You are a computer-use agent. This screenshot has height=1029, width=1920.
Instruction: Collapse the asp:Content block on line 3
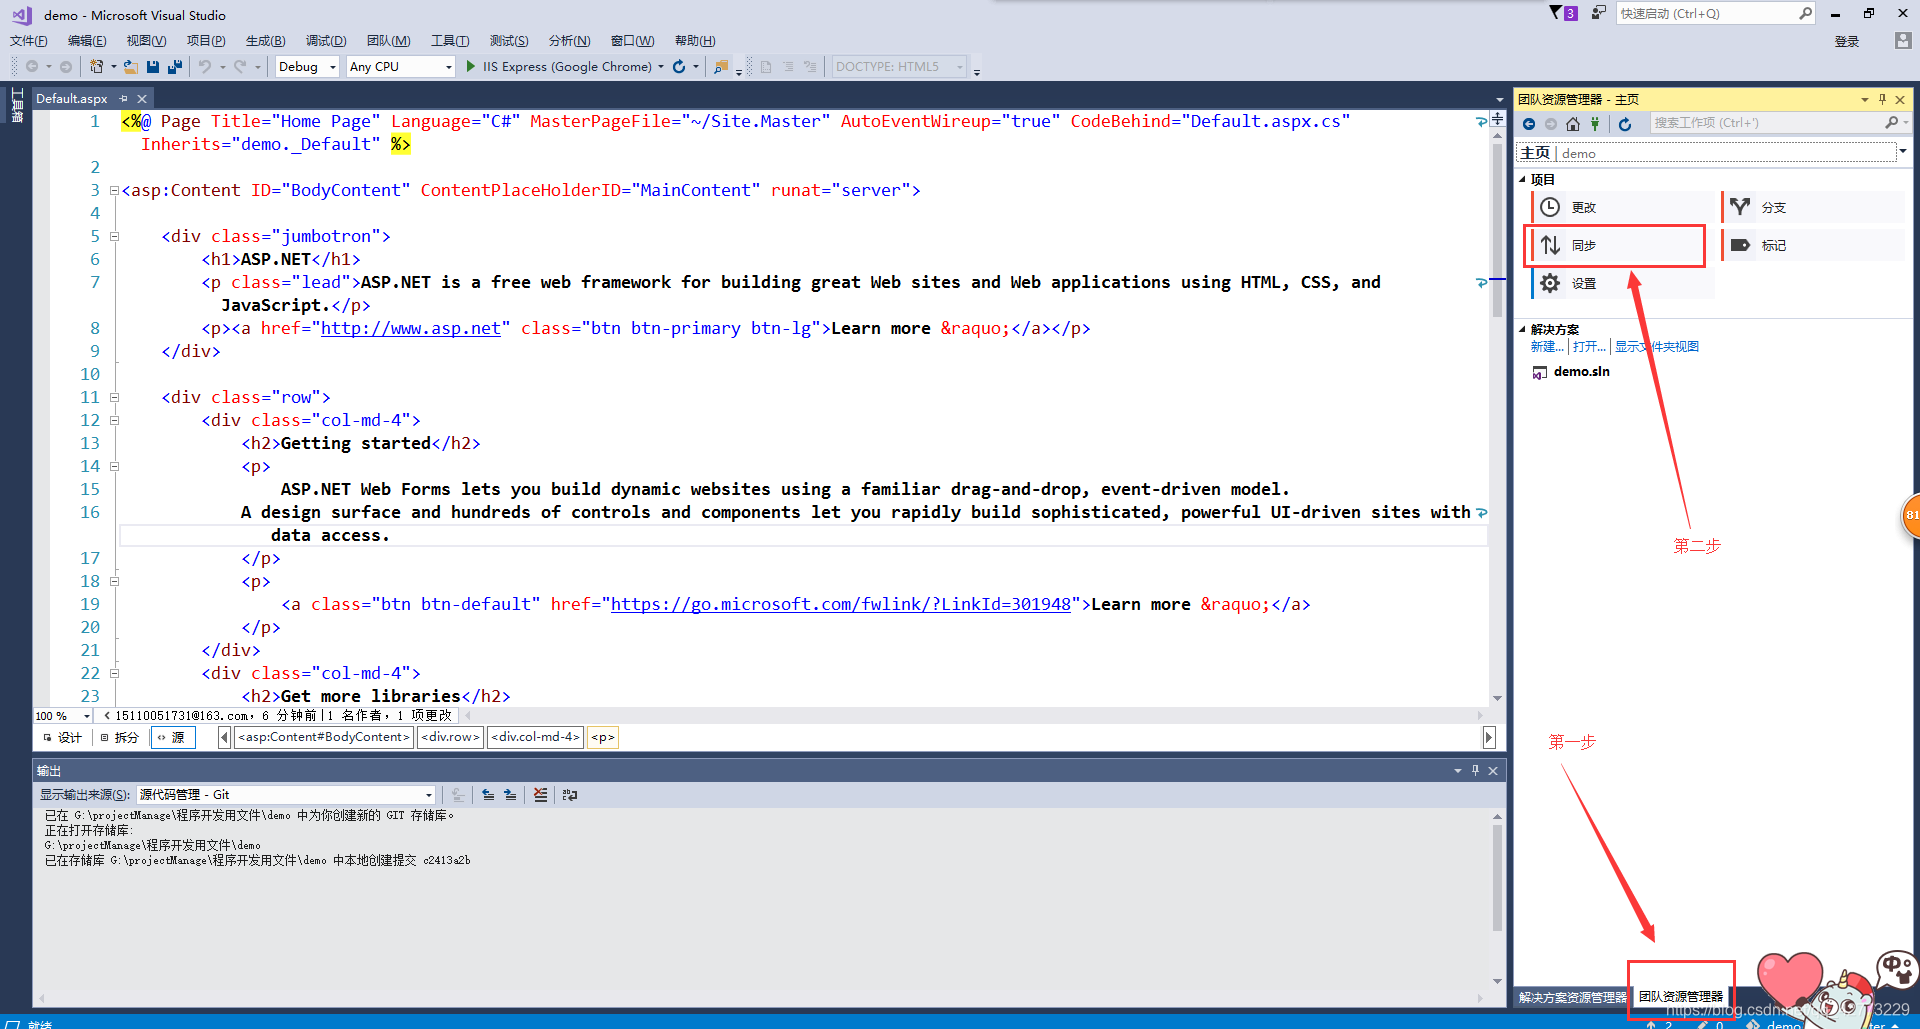click(114, 190)
